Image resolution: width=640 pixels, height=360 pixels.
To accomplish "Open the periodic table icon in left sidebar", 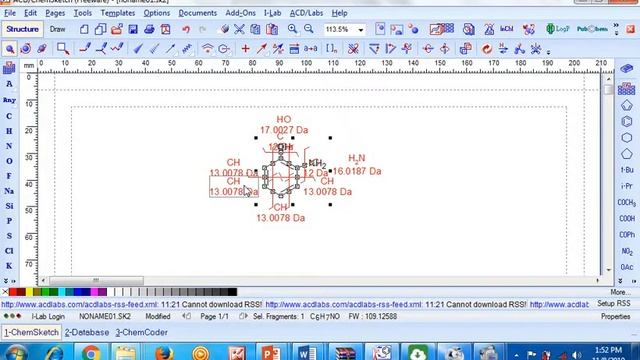I will tap(9, 67).
